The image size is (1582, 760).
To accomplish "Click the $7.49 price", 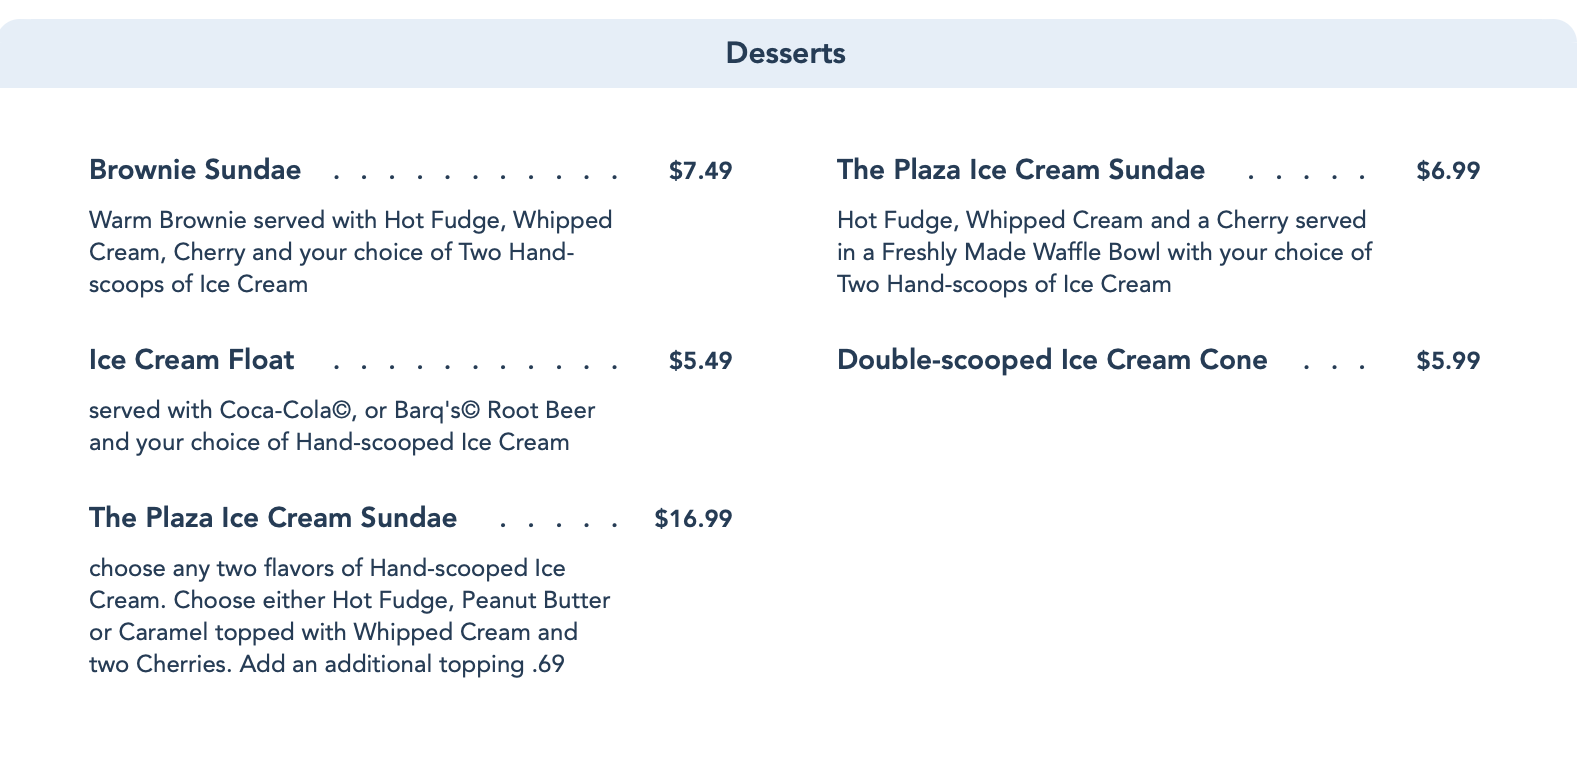I will [700, 171].
